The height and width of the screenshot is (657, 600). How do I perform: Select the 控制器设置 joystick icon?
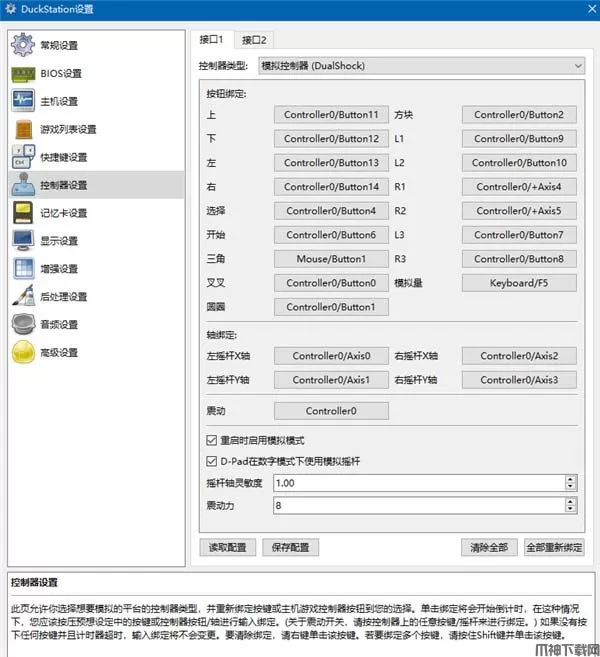click(23, 185)
